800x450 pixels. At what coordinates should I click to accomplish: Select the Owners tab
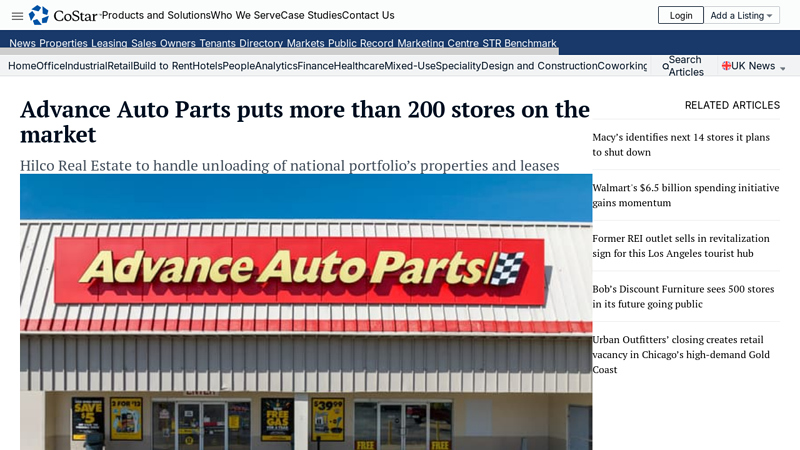click(178, 43)
